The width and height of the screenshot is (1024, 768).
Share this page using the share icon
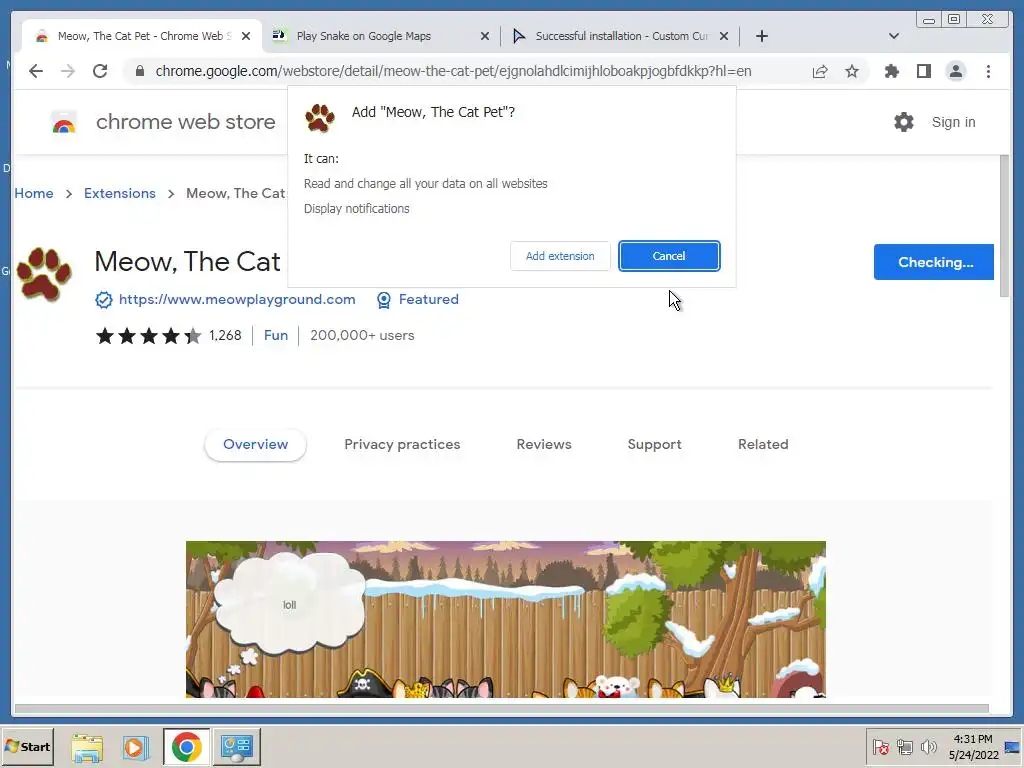[820, 71]
